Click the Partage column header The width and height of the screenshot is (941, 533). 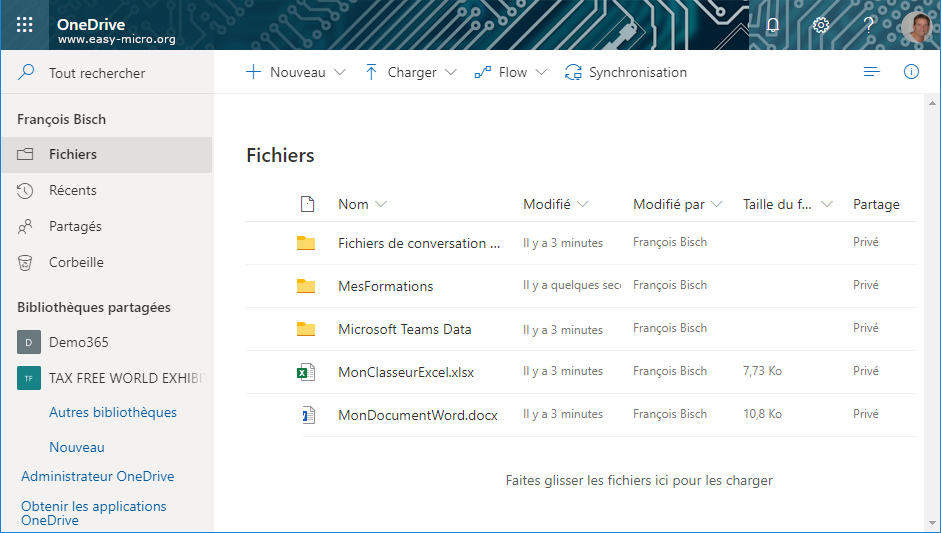(x=876, y=205)
